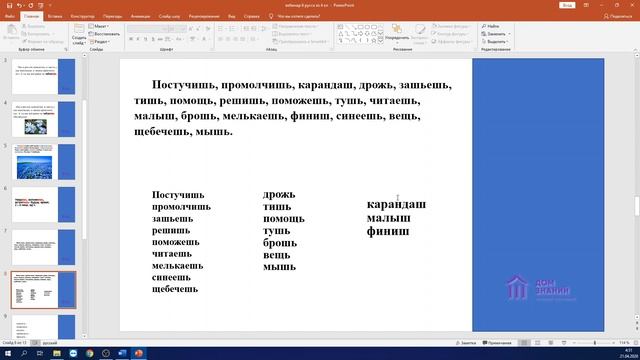
Task: Open Windows Start menu
Action: pyautogui.click(x=8, y=353)
